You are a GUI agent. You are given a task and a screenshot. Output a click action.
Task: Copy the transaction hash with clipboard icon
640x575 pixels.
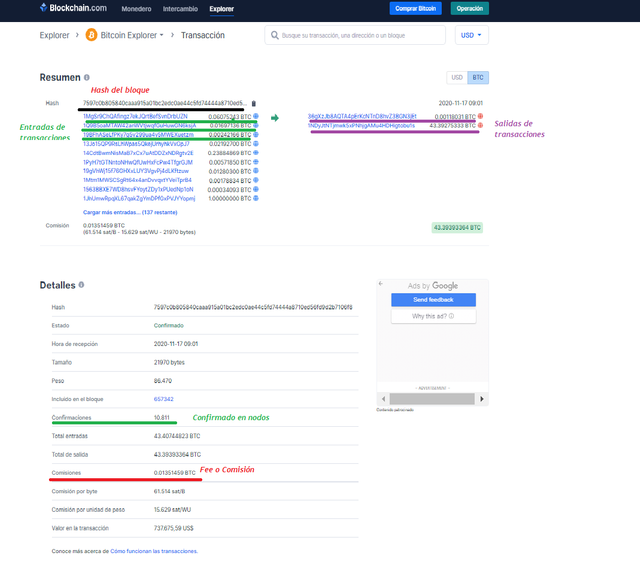click(x=253, y=103)
